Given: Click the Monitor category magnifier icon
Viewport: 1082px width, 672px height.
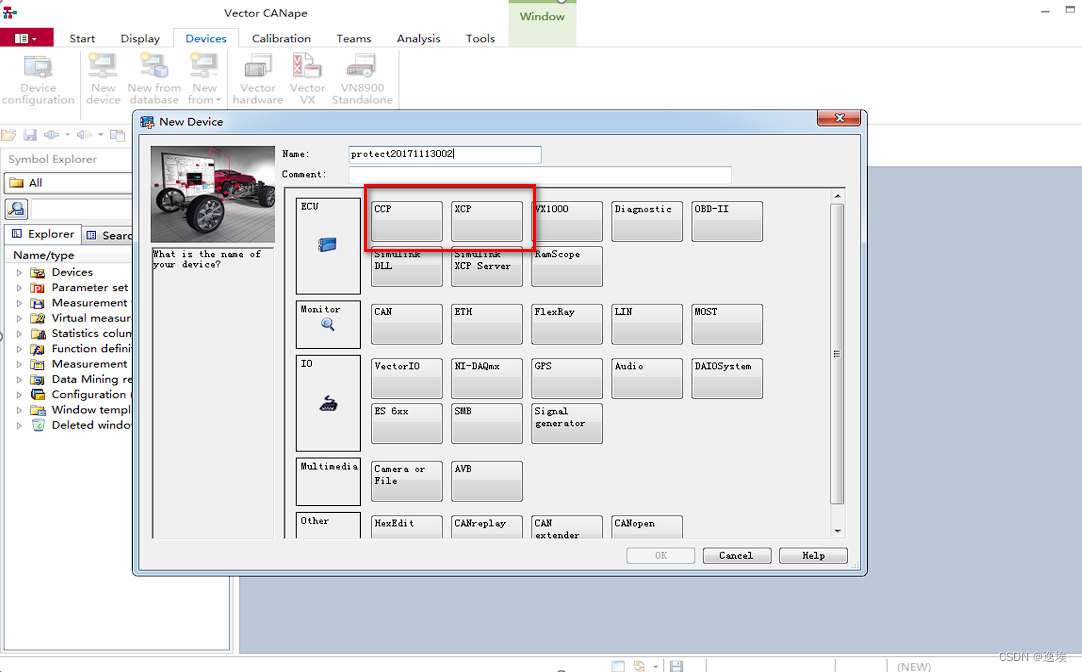Looking at the screenshot, I should [328, 324].
